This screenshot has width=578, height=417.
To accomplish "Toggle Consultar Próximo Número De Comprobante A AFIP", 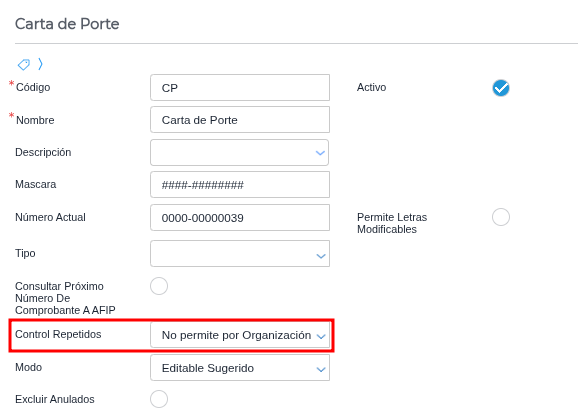I will [x=159, y=286].
